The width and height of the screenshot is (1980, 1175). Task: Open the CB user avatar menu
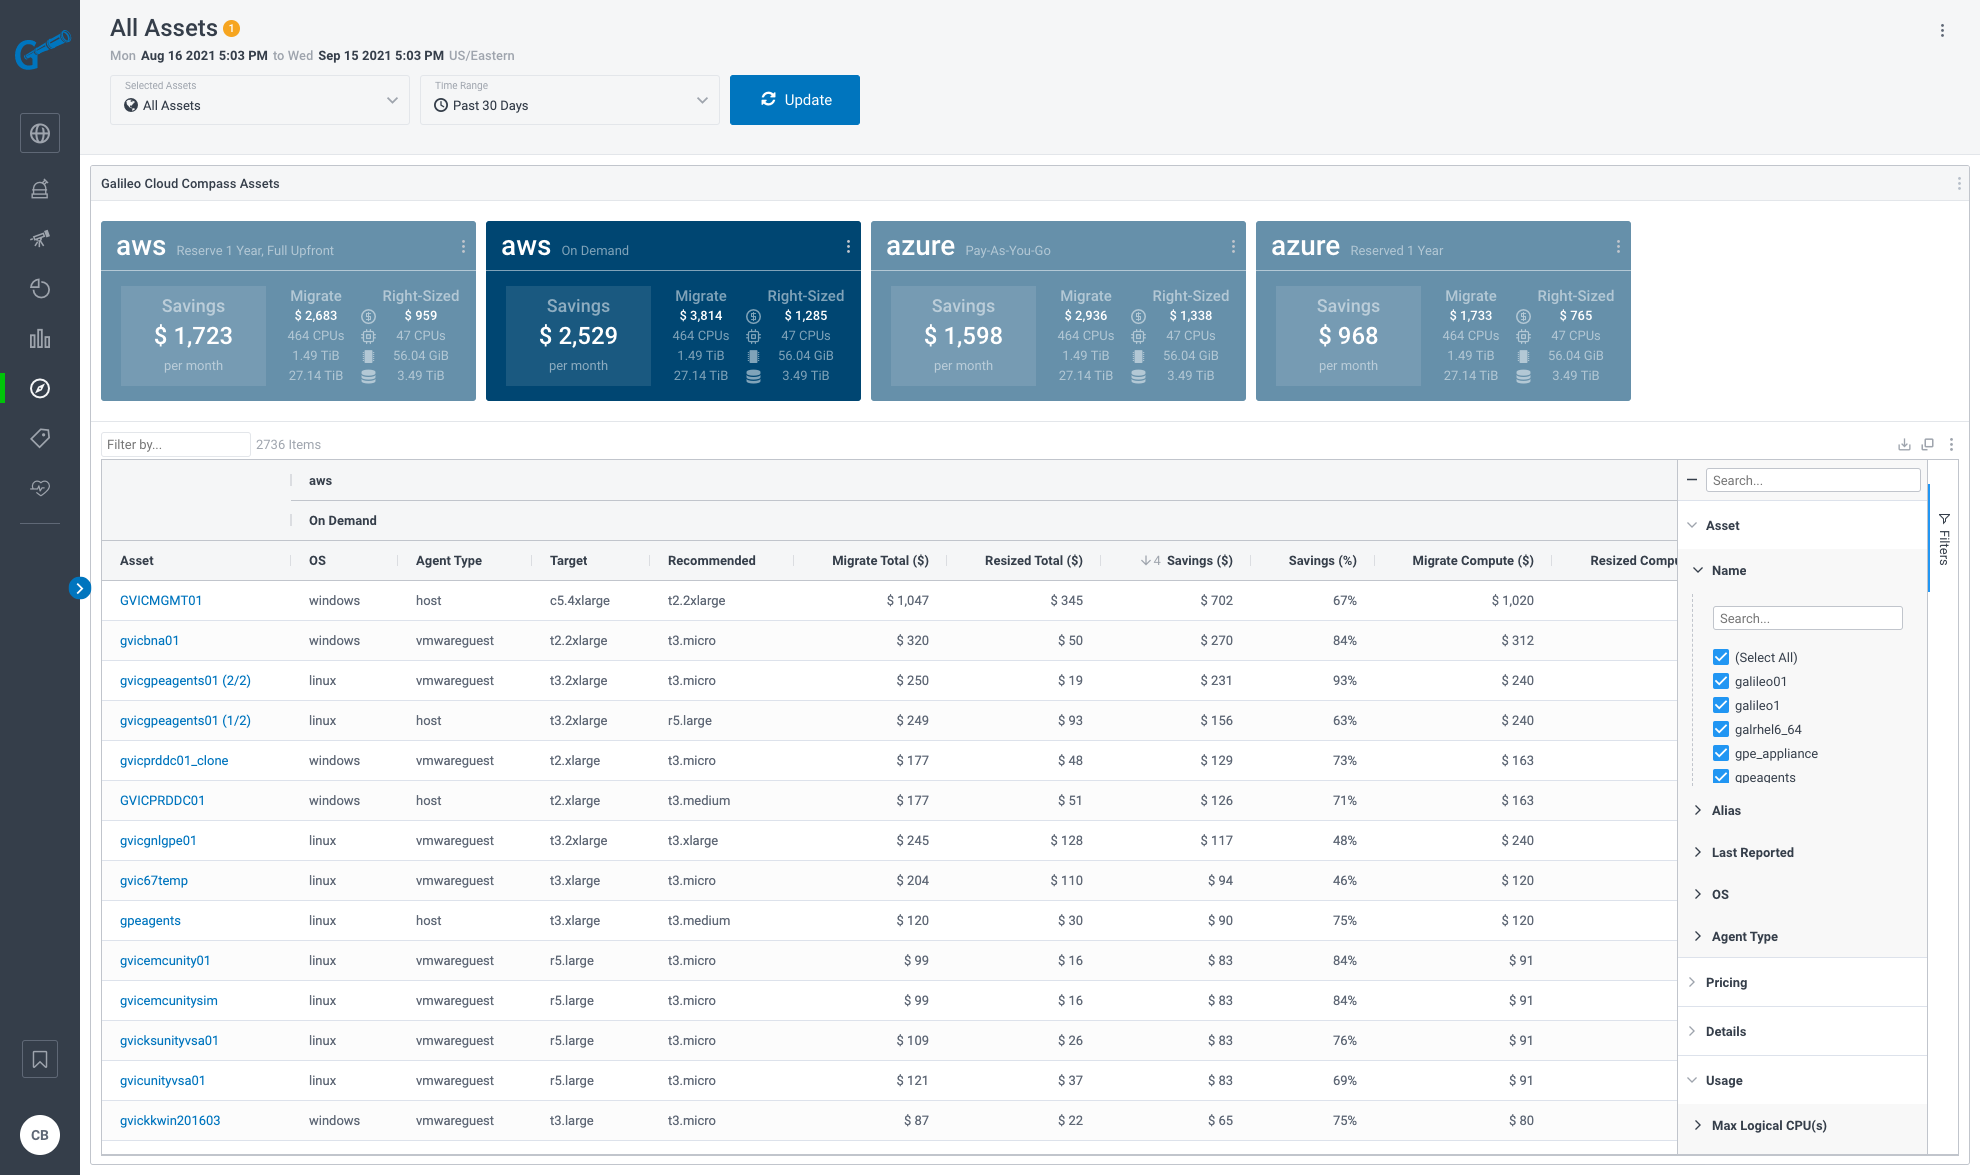(40, 1135)
